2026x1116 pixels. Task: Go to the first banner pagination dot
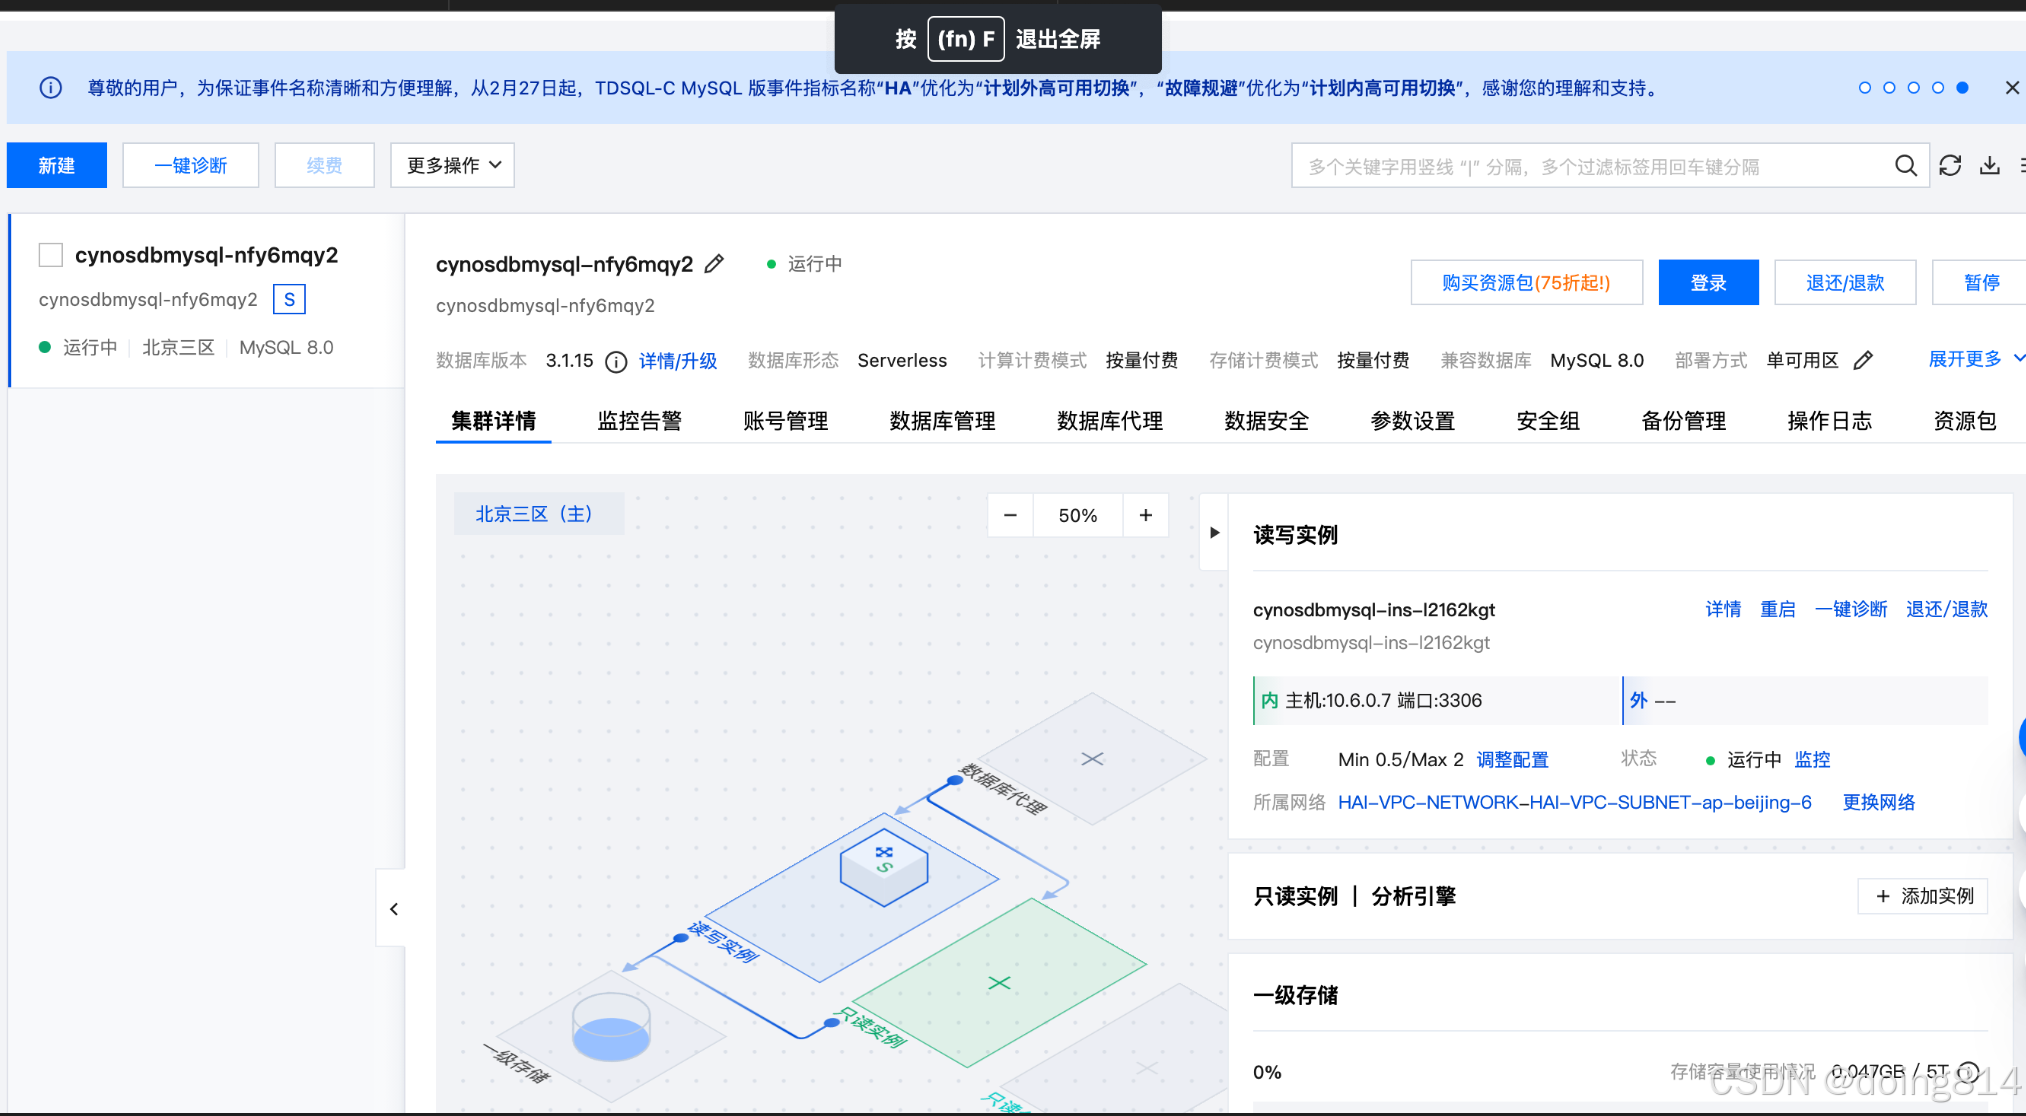1865,88
